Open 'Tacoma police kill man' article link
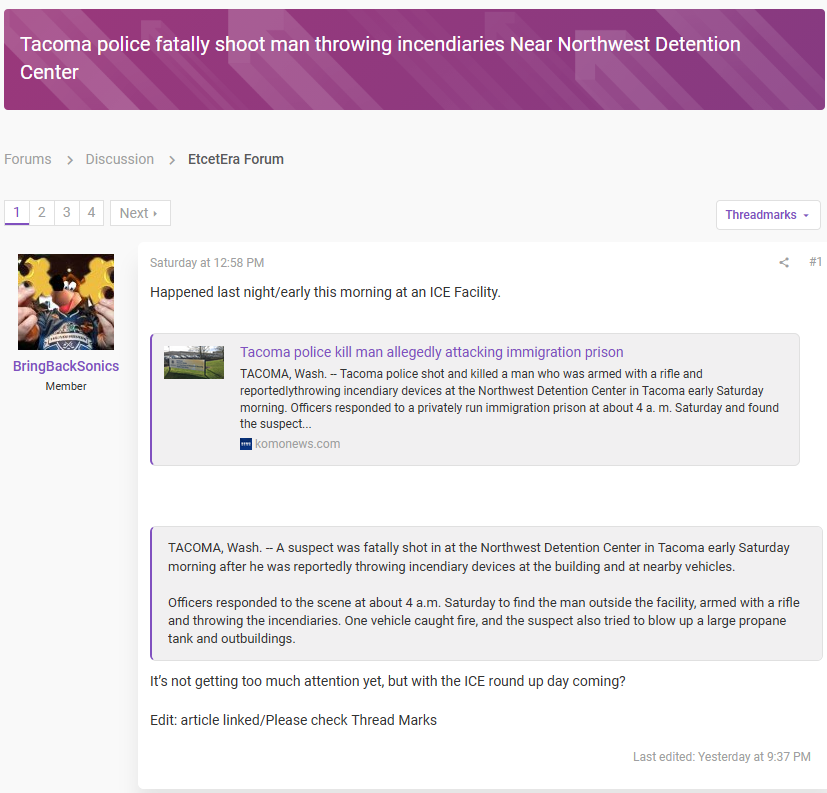 tap(431, 352)
